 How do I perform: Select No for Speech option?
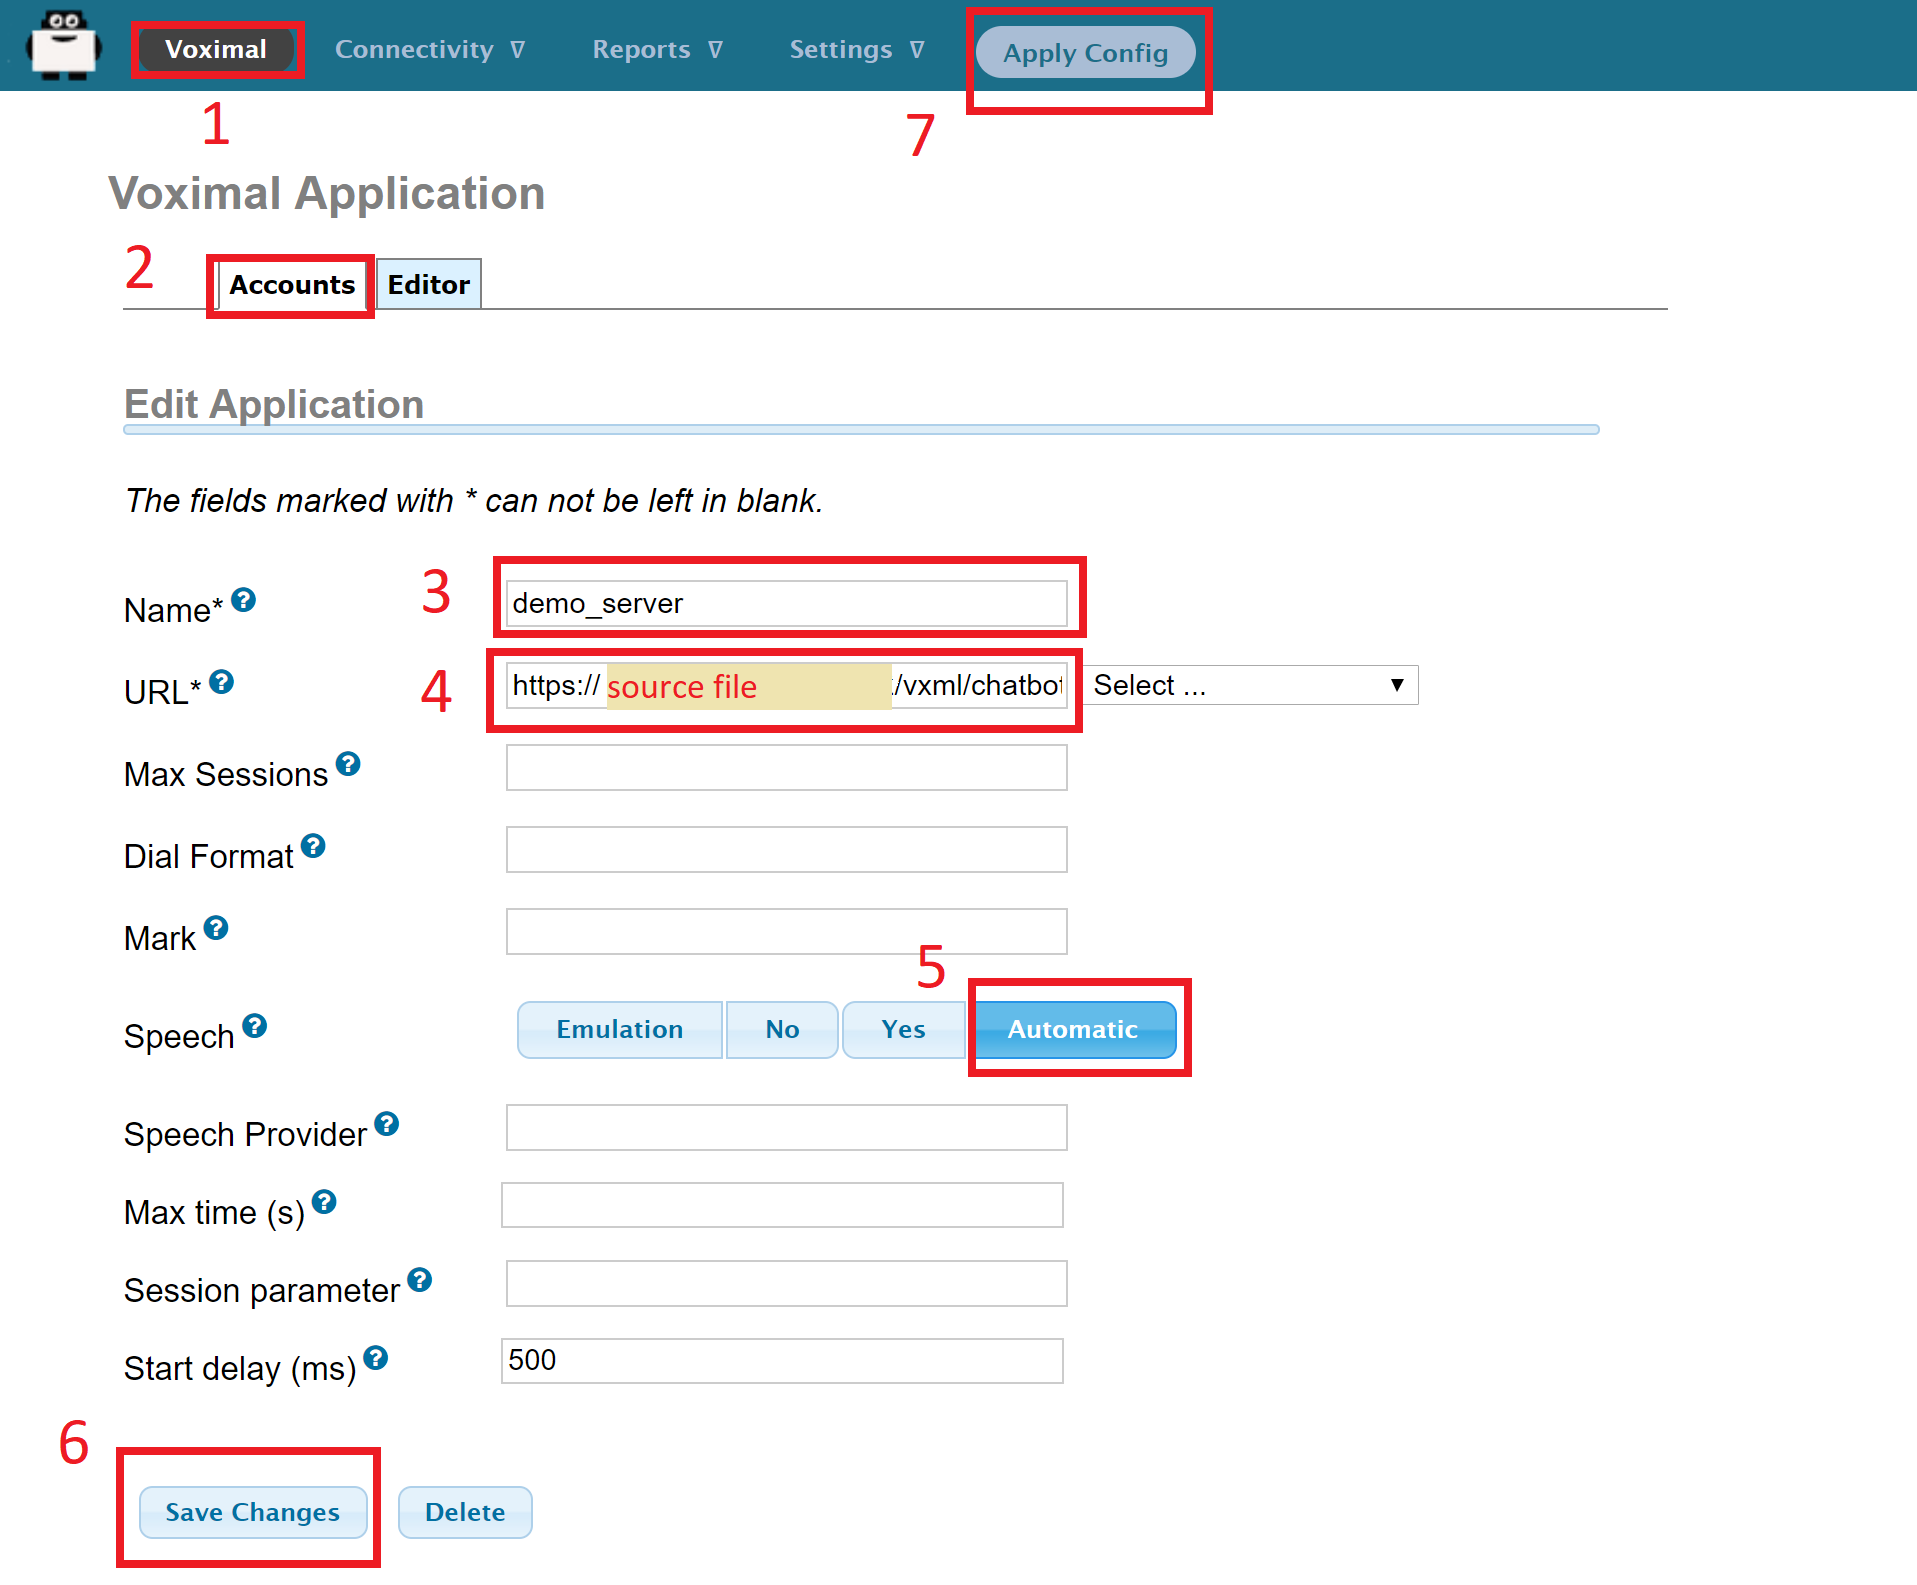(782, 1030)
